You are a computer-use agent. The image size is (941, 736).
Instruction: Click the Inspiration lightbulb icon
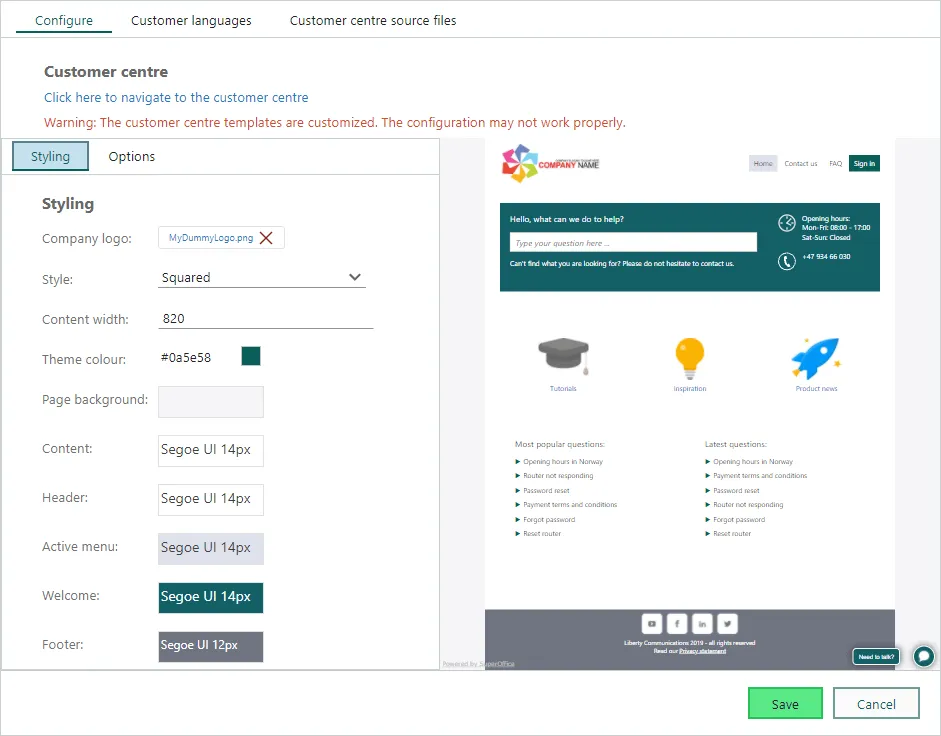690,356
